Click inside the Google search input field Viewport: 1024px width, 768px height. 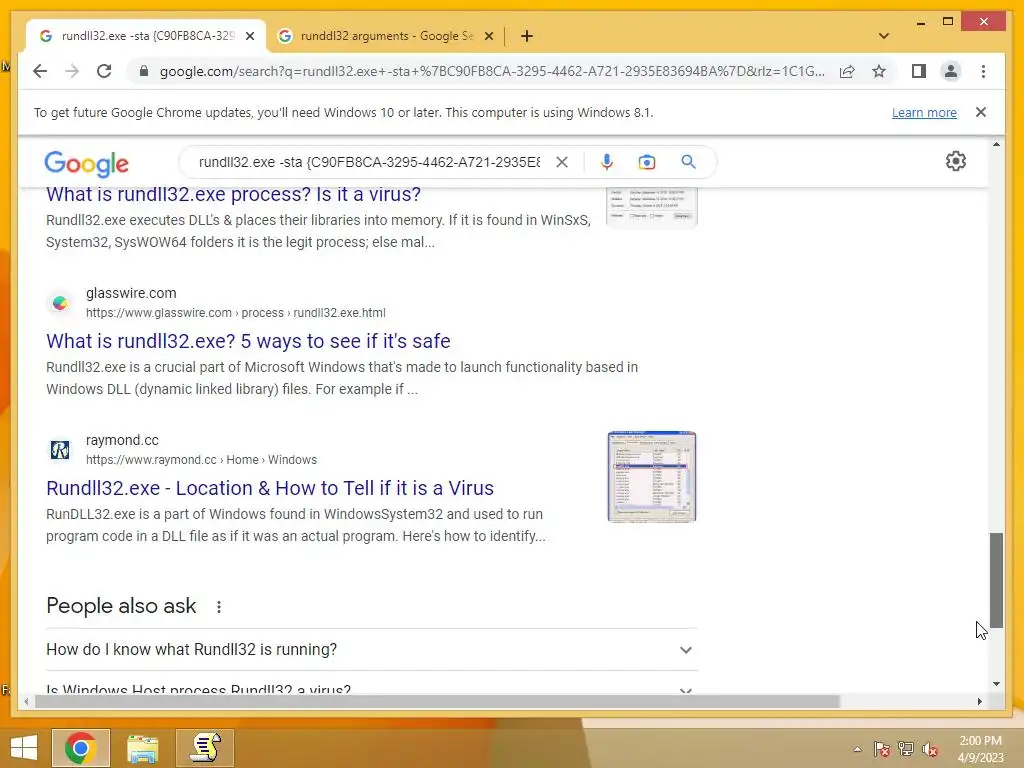point(370,162)
